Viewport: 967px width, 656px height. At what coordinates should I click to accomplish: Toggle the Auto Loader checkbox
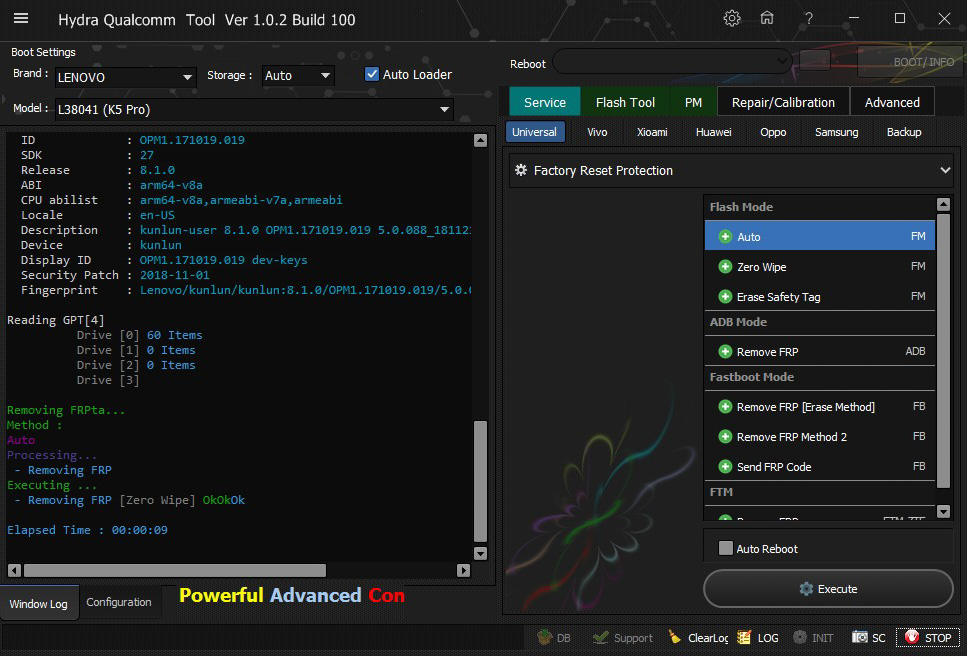click(372, 74)
